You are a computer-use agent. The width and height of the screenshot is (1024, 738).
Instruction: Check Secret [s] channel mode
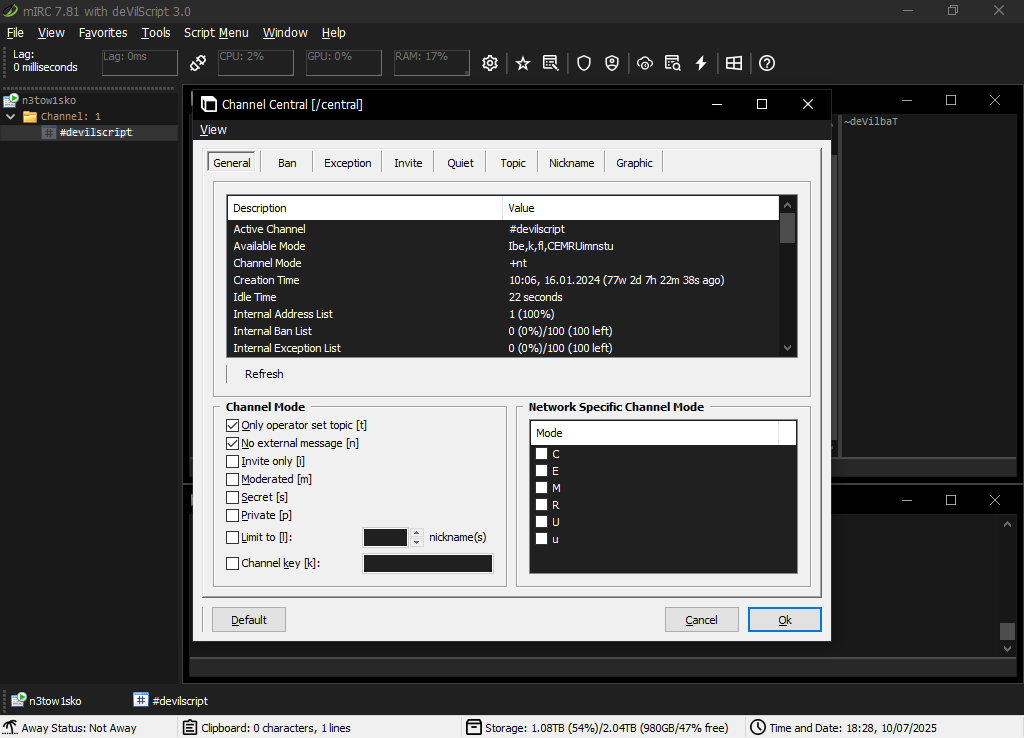coord(232,497)
